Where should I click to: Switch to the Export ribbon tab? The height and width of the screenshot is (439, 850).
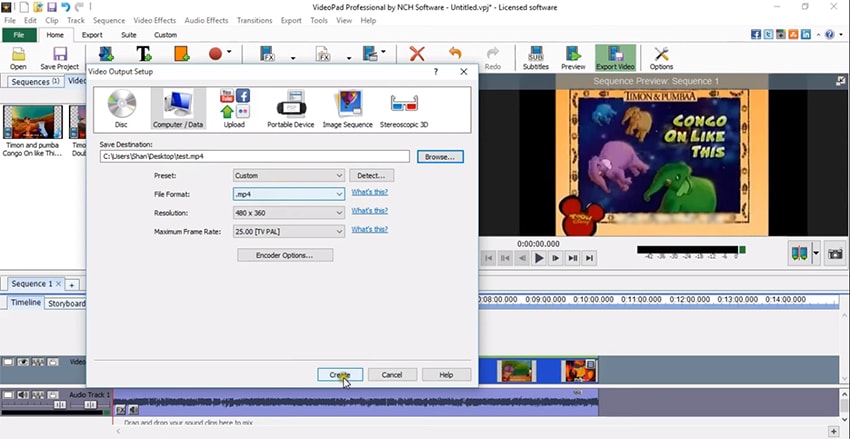tap(92, 35)
